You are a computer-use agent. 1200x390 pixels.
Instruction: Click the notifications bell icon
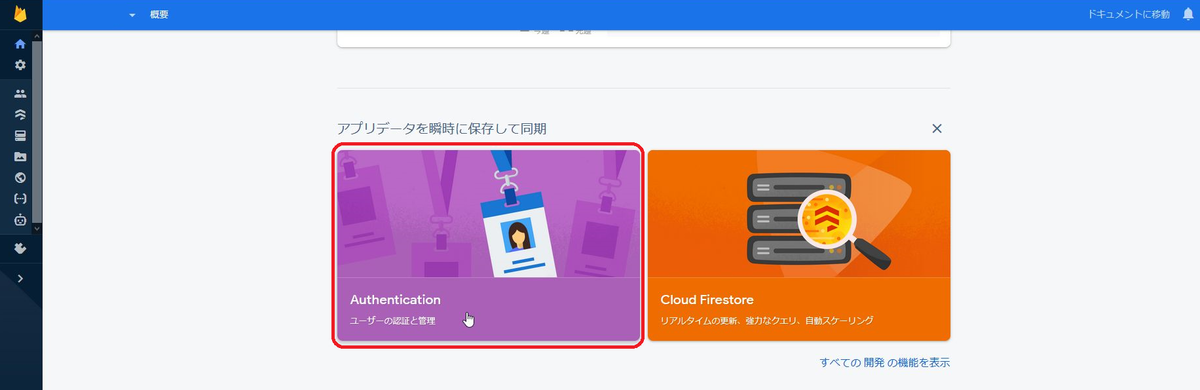(1188, 15)
